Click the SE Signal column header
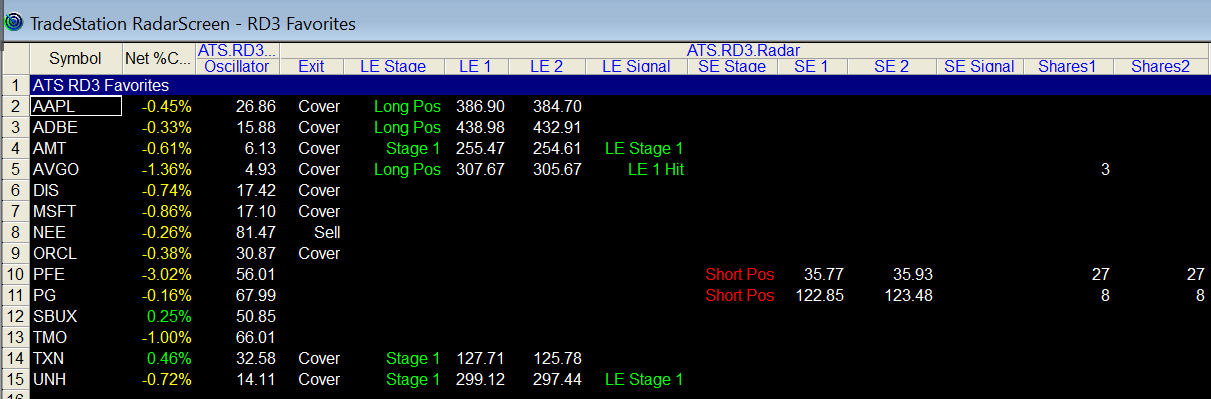Image resolution: width=1211 pixels, height=399 pixels. pos(980,67)
